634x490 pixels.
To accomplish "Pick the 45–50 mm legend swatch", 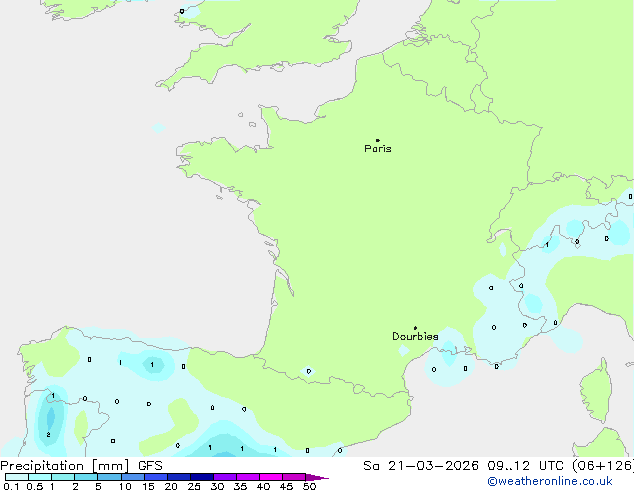I will [294, 477].
